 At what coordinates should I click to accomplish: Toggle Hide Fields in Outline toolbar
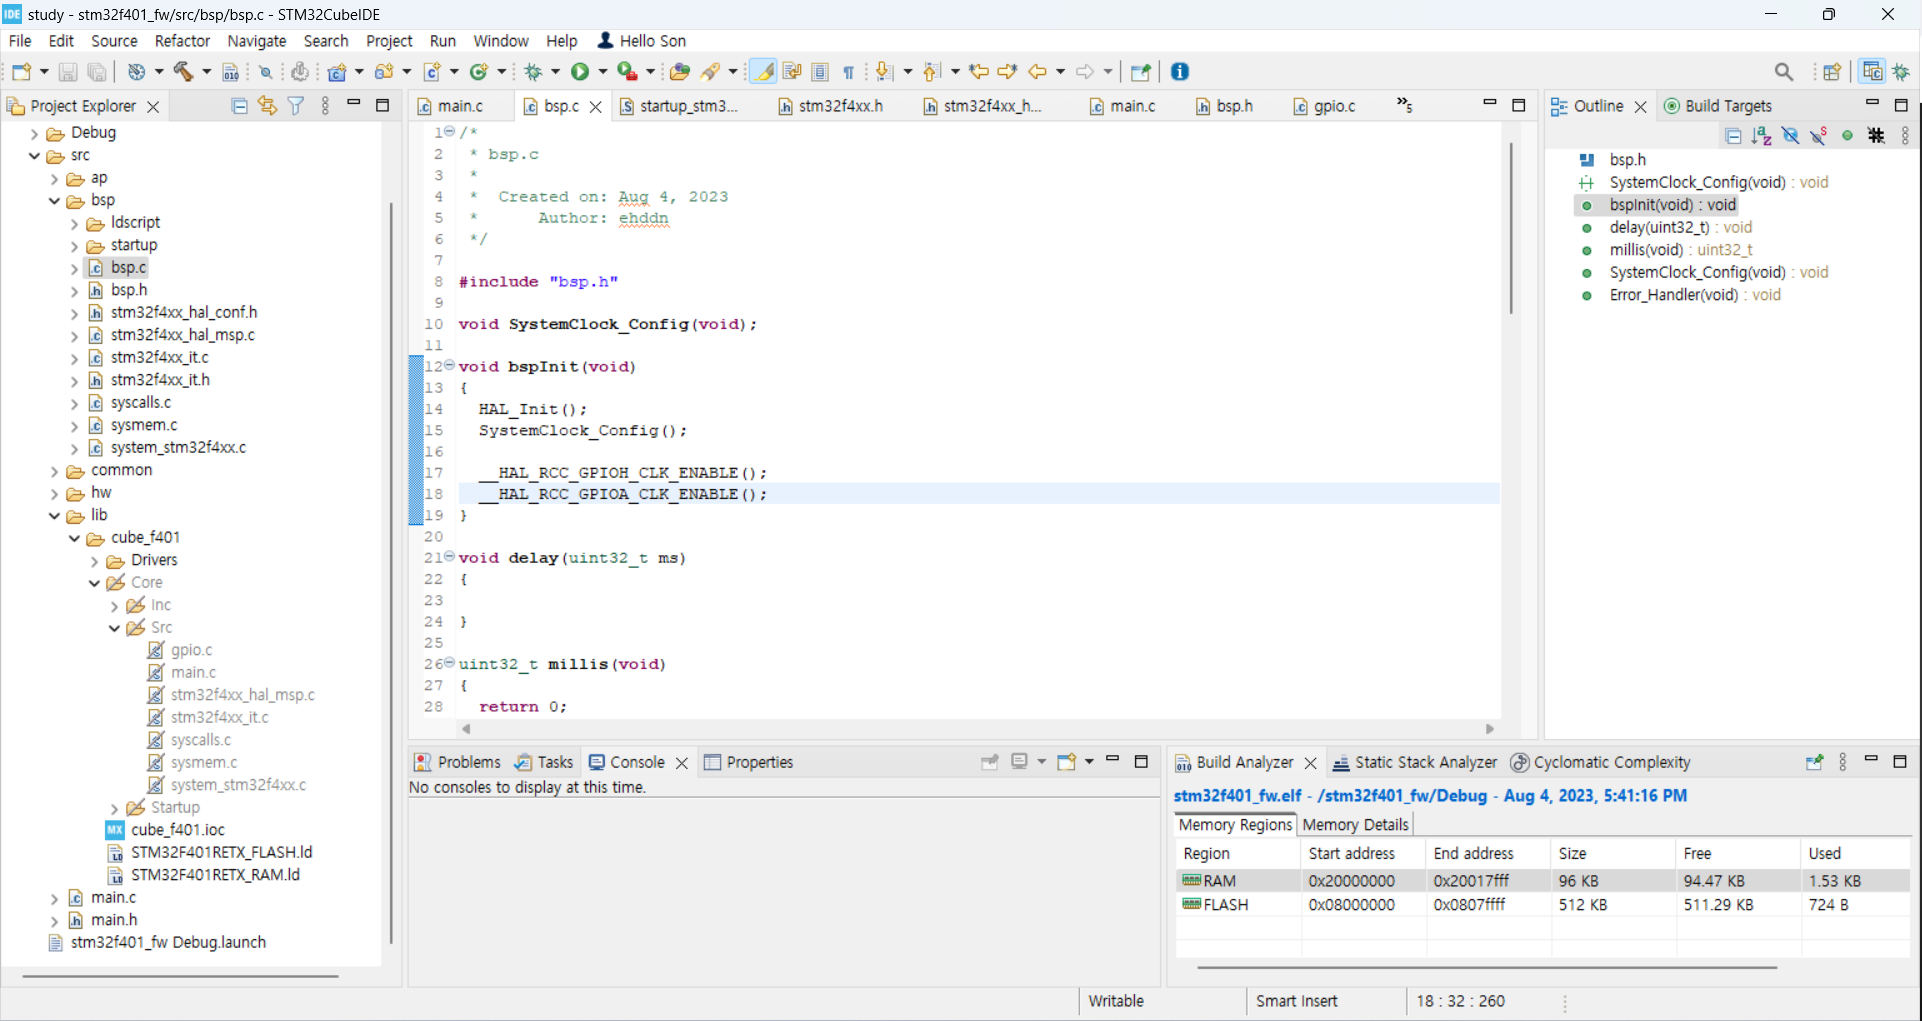click(x=1791, y=136)
